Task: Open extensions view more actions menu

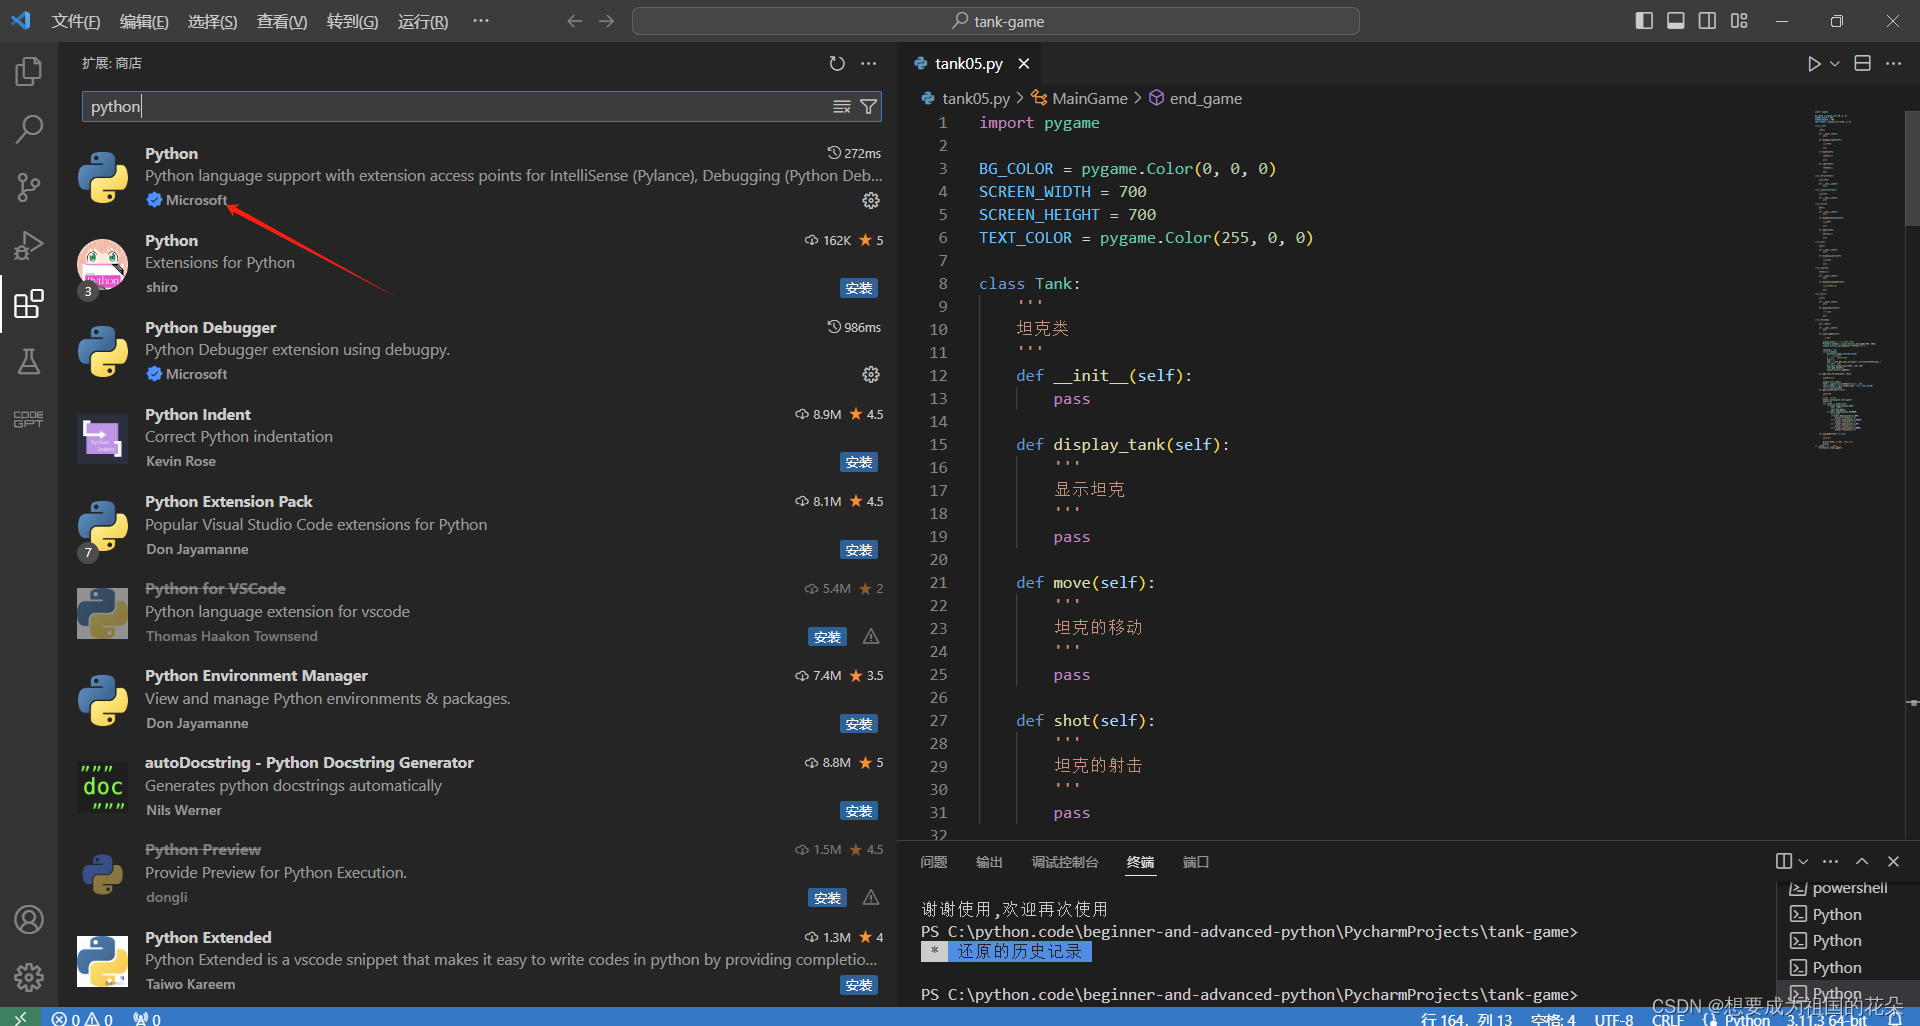Action: [x=869, y=63]
